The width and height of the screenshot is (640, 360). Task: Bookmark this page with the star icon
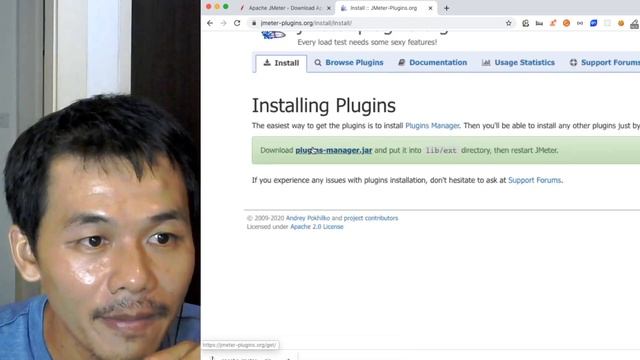(509, 23)
